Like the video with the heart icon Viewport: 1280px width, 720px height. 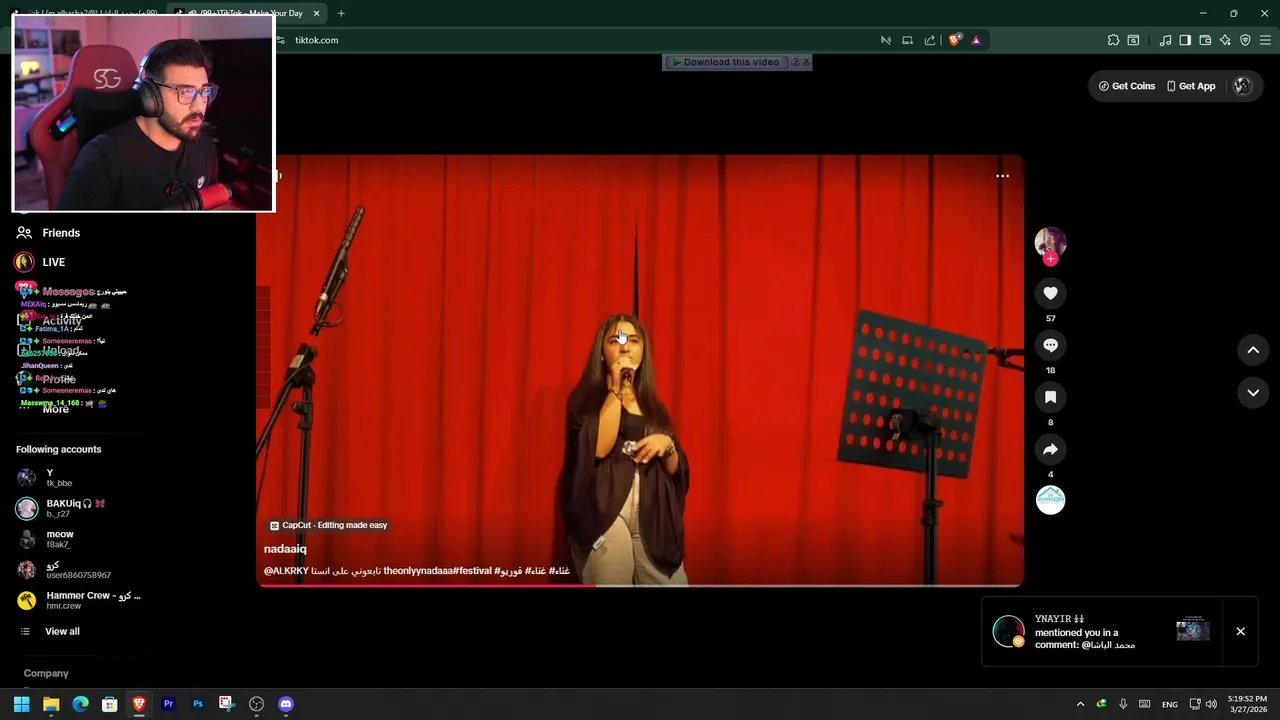[1050, 293]
